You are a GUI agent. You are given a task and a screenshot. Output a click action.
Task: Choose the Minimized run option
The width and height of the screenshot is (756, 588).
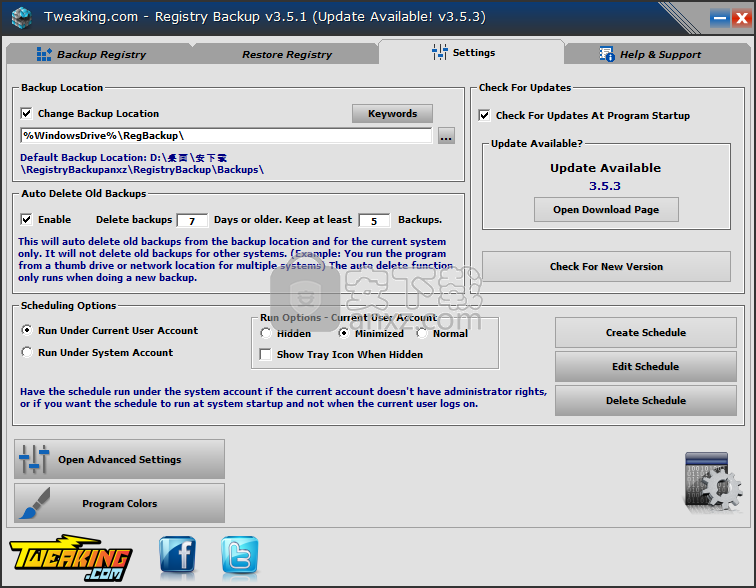coord(344,333)
